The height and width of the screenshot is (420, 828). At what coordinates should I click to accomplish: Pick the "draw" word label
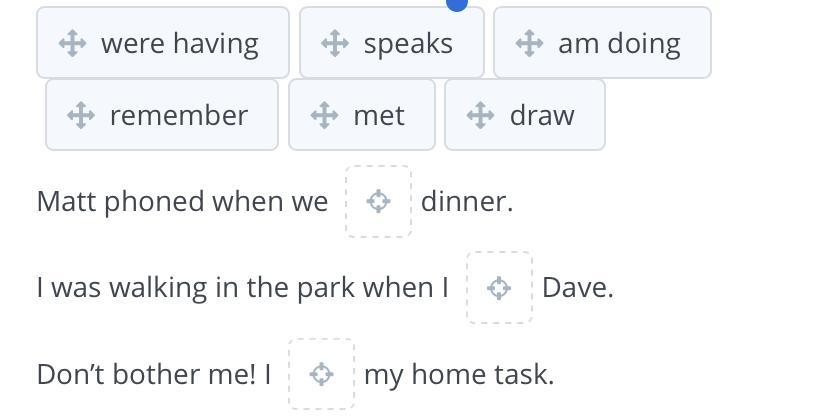pyautogui.click(x=542, y=115)
